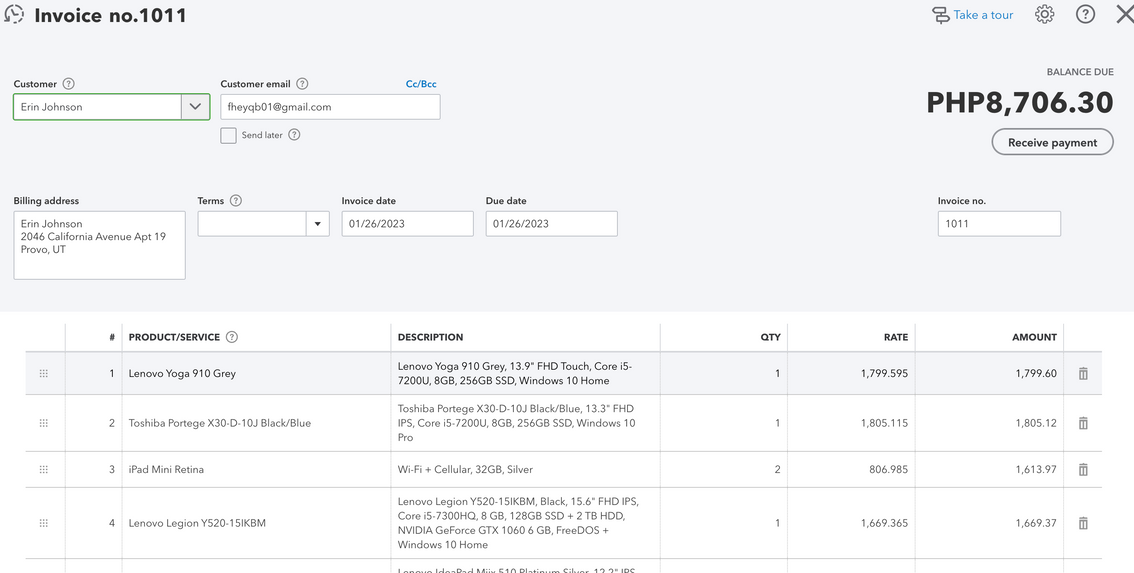Click description of Lenovo Yoga 910 Grey row
Screen dimensions: 1134x573
(525, 373)
